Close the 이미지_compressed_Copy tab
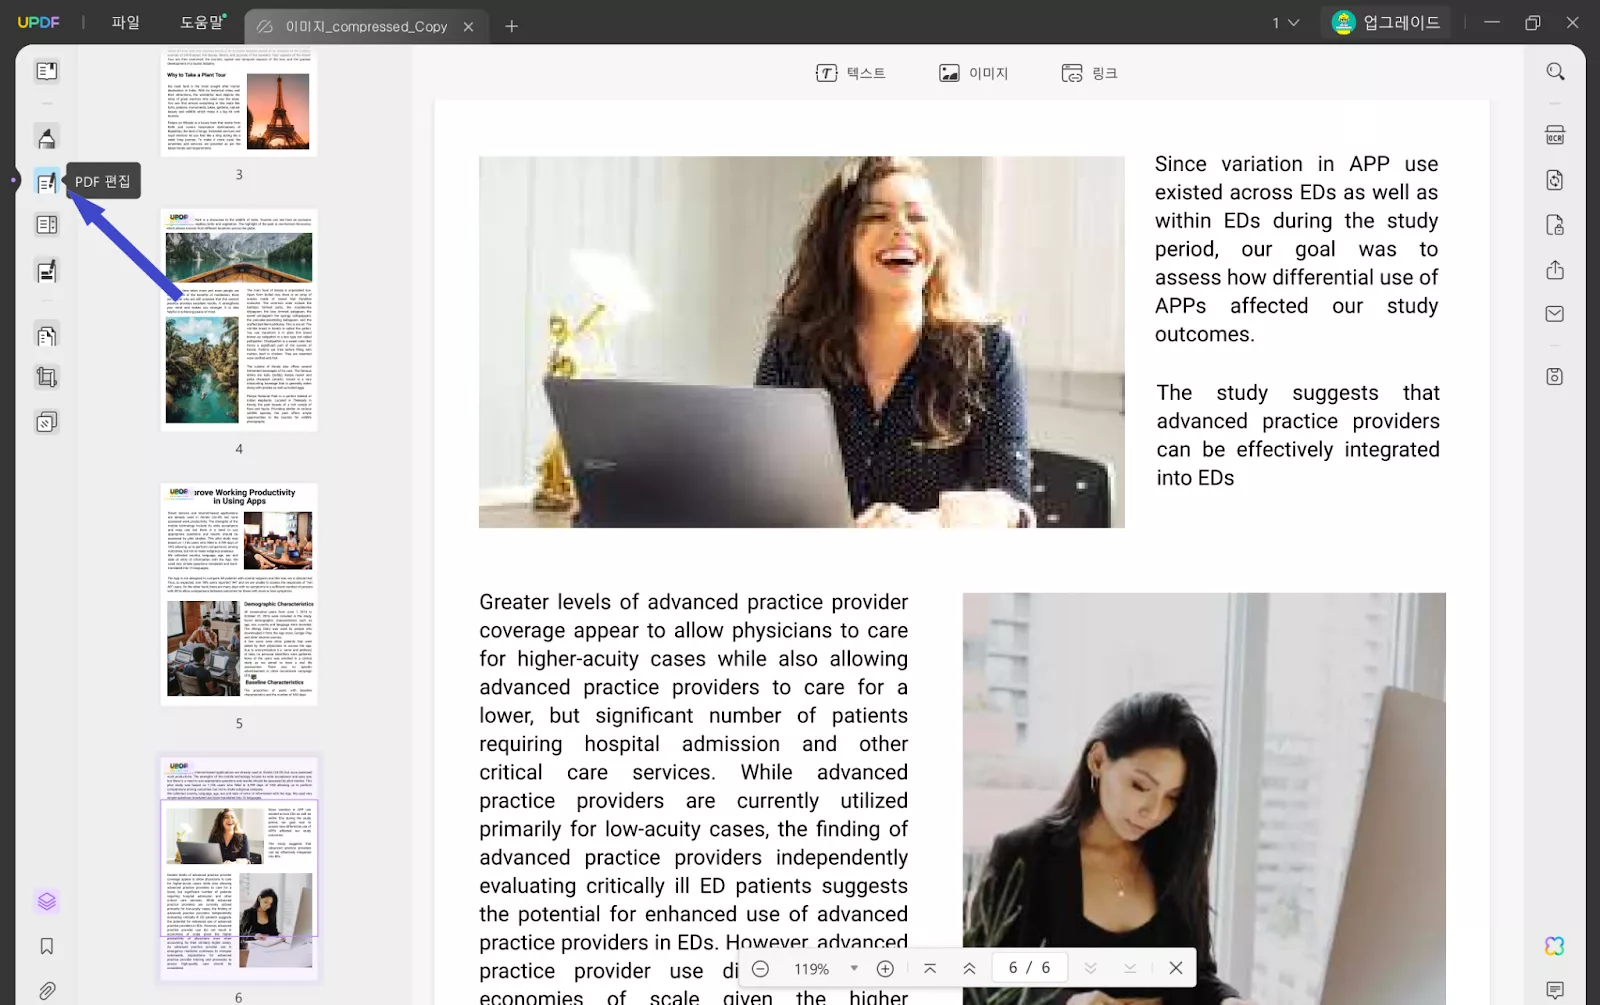 pos(468,27)
